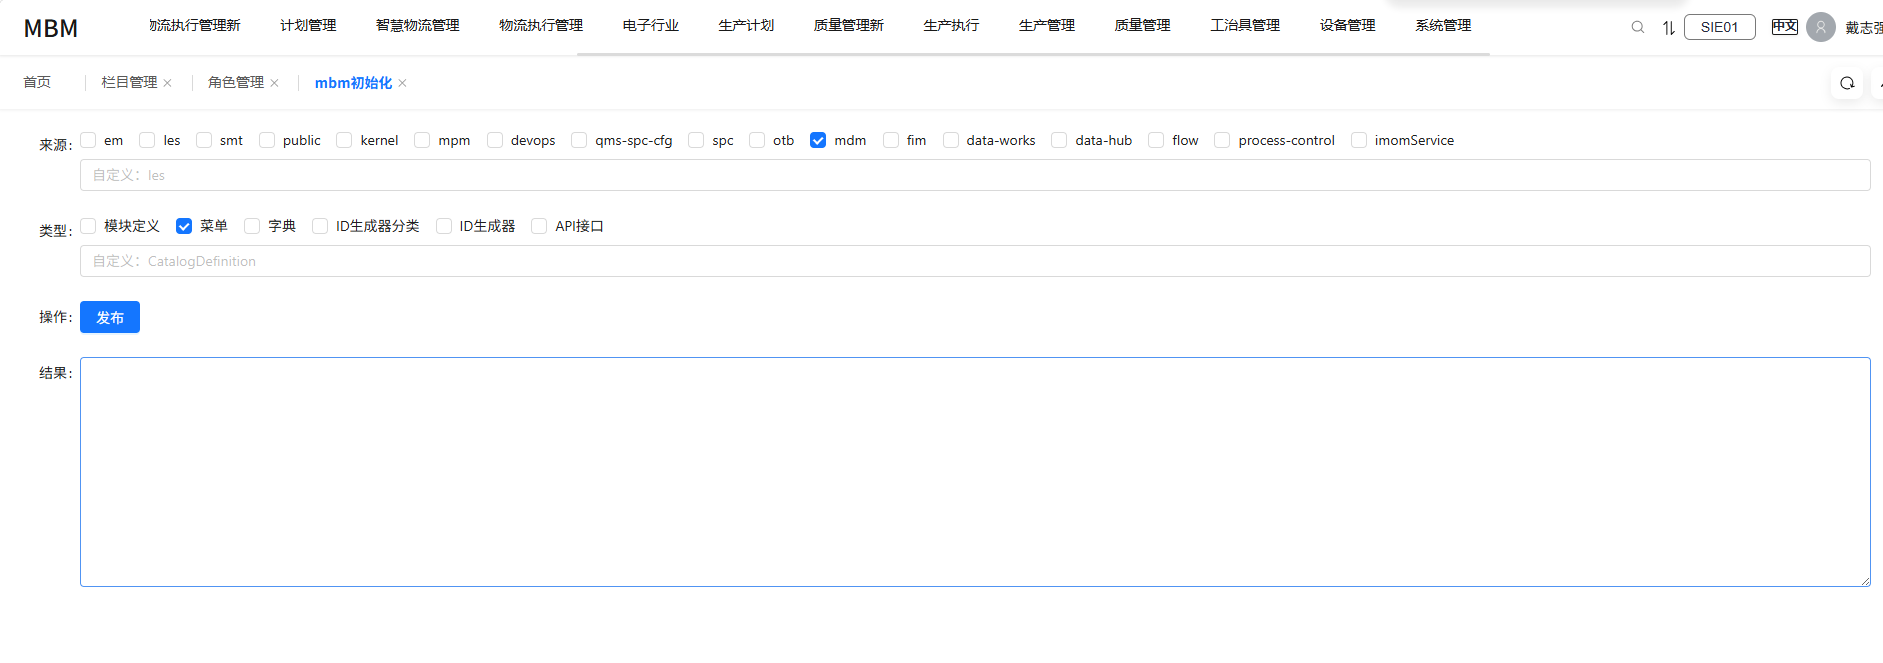Click the 发布 publish button

[x=110, y=317]
